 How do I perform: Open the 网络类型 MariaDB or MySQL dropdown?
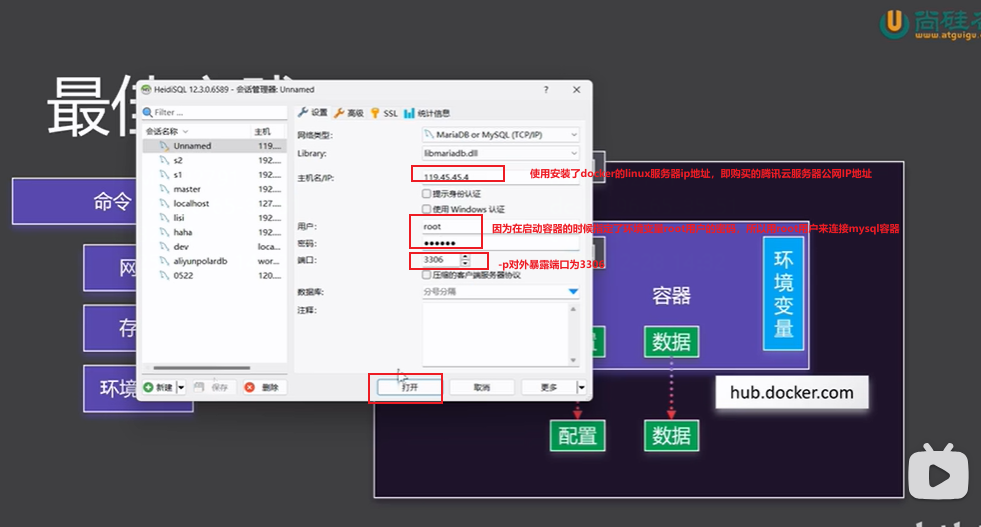tap(501, 135)
